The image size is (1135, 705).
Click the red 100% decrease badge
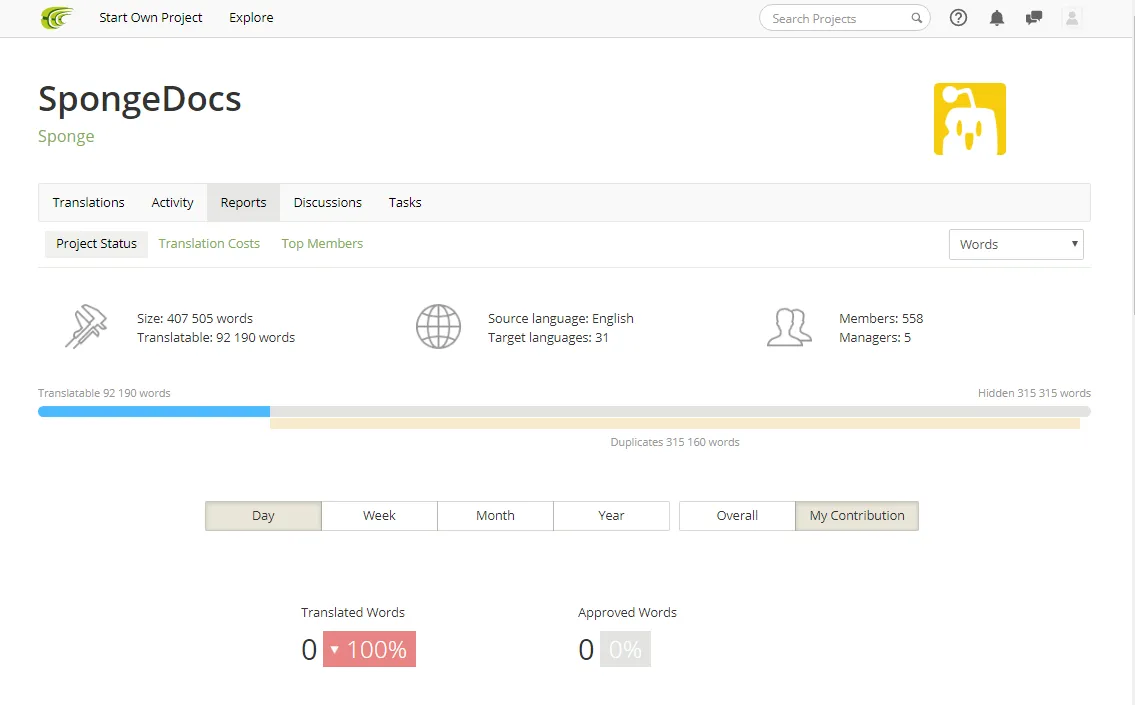pyautogui.click(x=369, y=649)
